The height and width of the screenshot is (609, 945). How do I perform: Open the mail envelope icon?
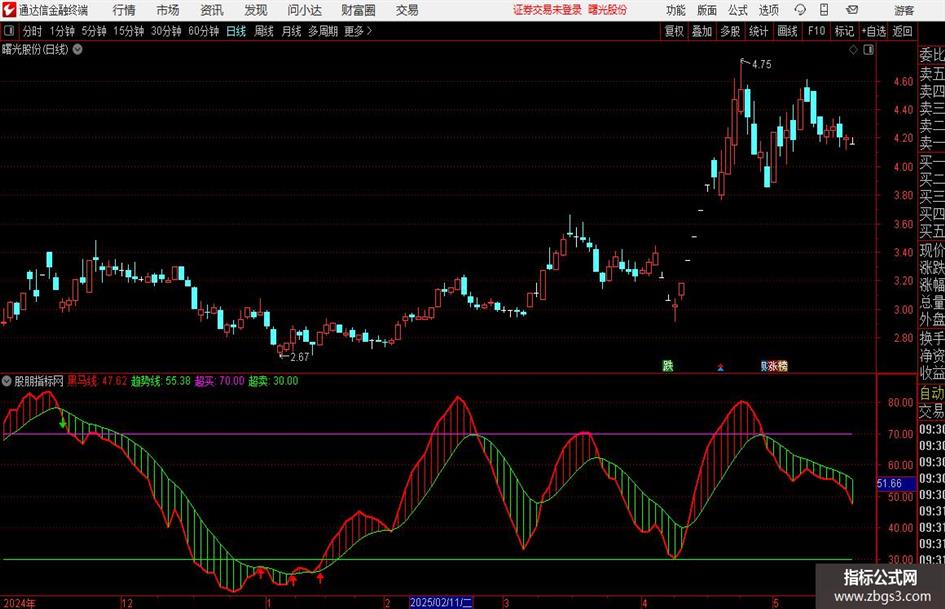point(852,10)
